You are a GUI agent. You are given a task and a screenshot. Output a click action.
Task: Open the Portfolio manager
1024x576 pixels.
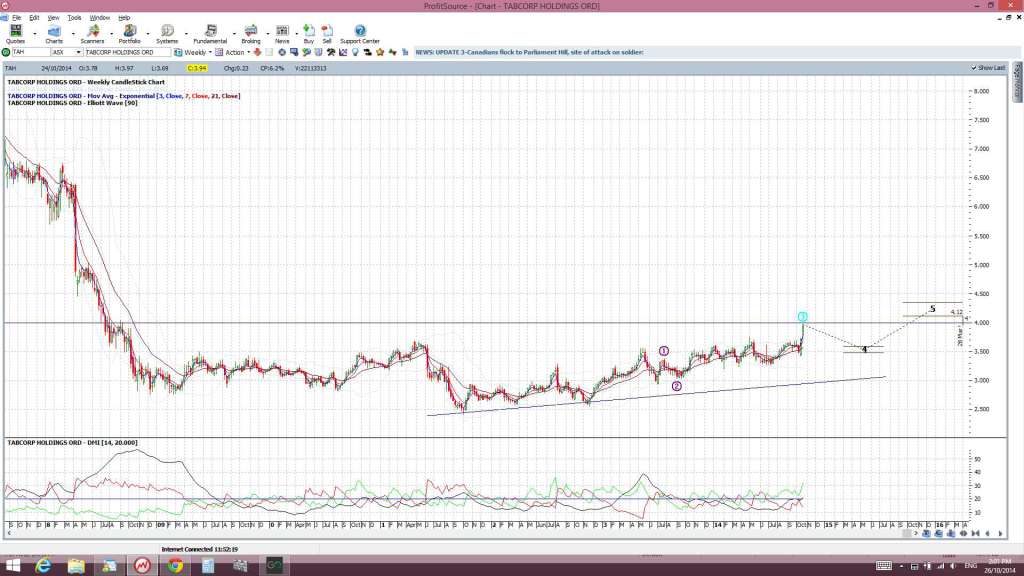[x=129, y=34]
